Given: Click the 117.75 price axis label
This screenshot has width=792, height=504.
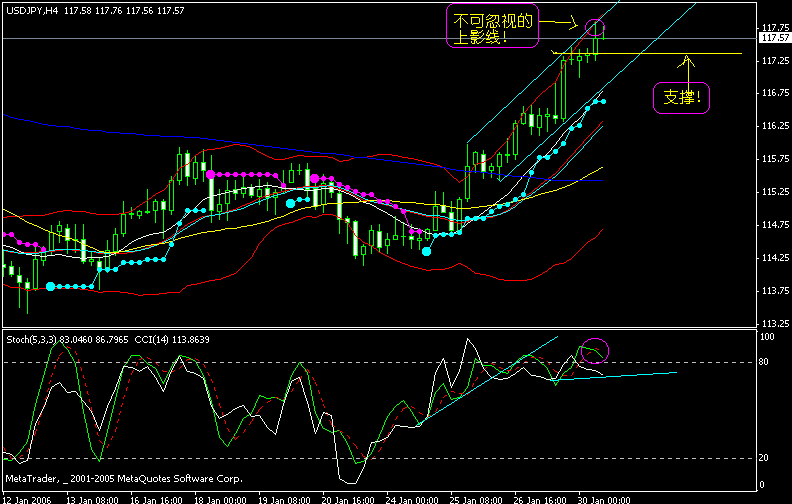Looking at the screenshot, I should [x=775, y=28].
